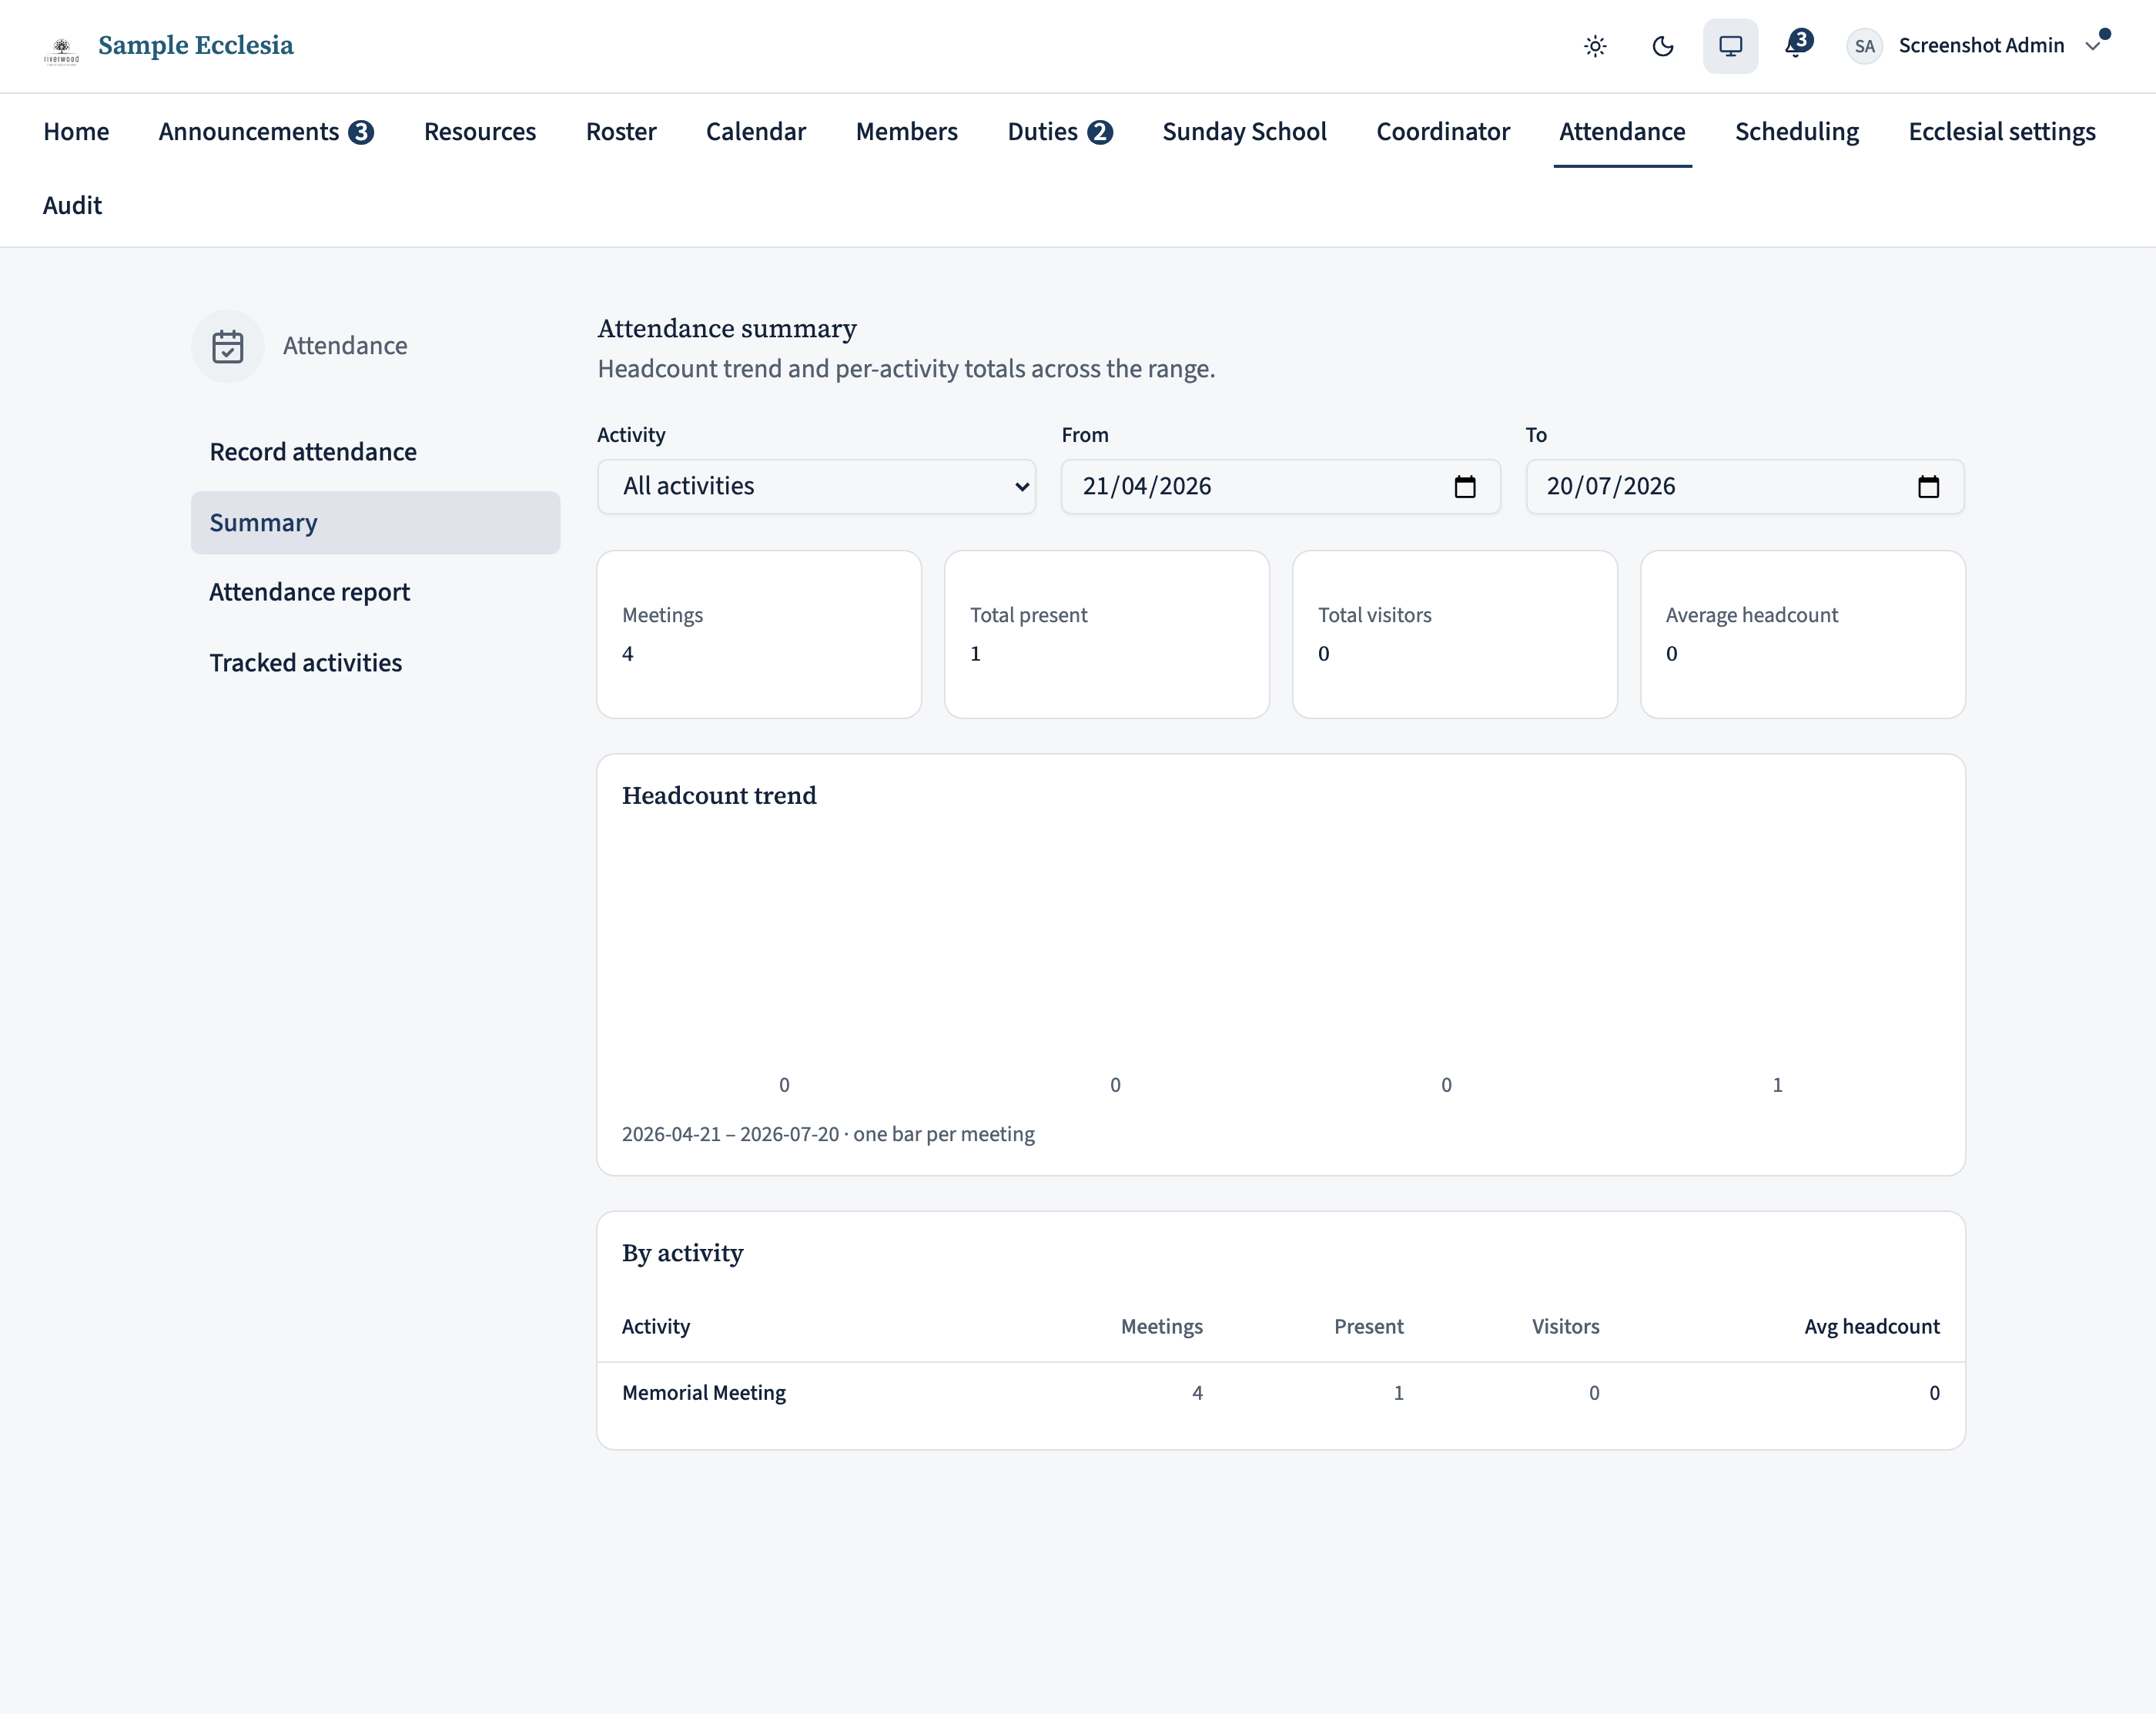The height and width of the screenshot is (1714, 2156).
Task: Click the Total visitors stat card
Action: pos(1455,634)
